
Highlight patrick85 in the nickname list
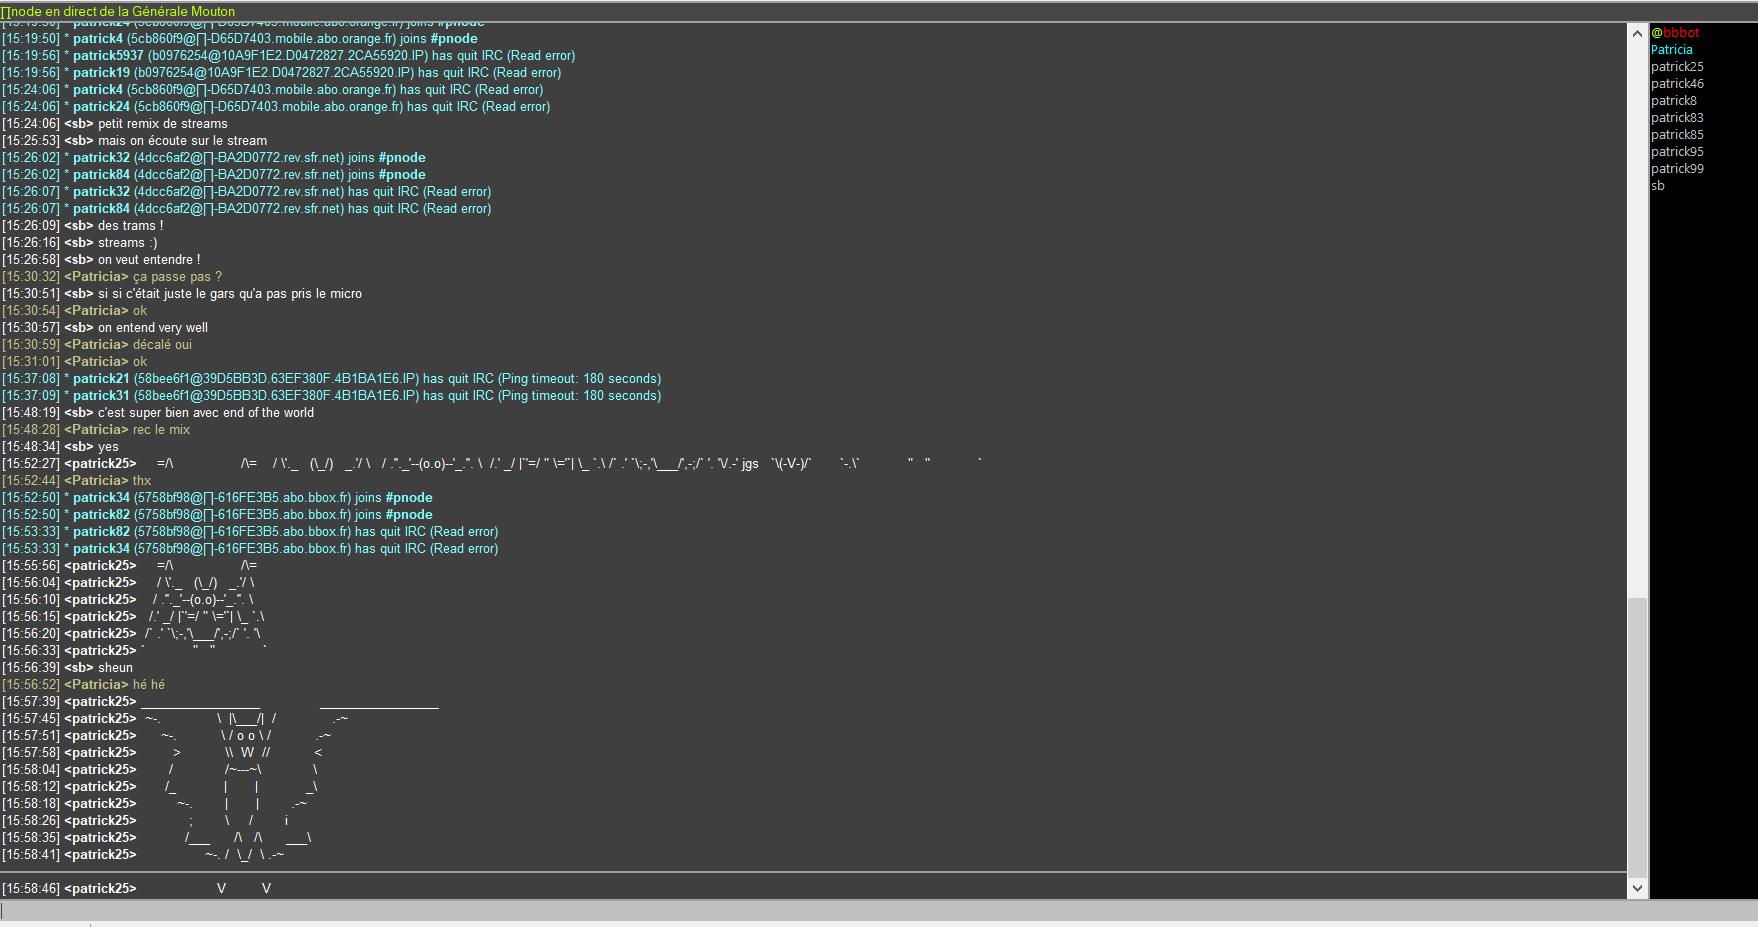[x=1677, y=135]
